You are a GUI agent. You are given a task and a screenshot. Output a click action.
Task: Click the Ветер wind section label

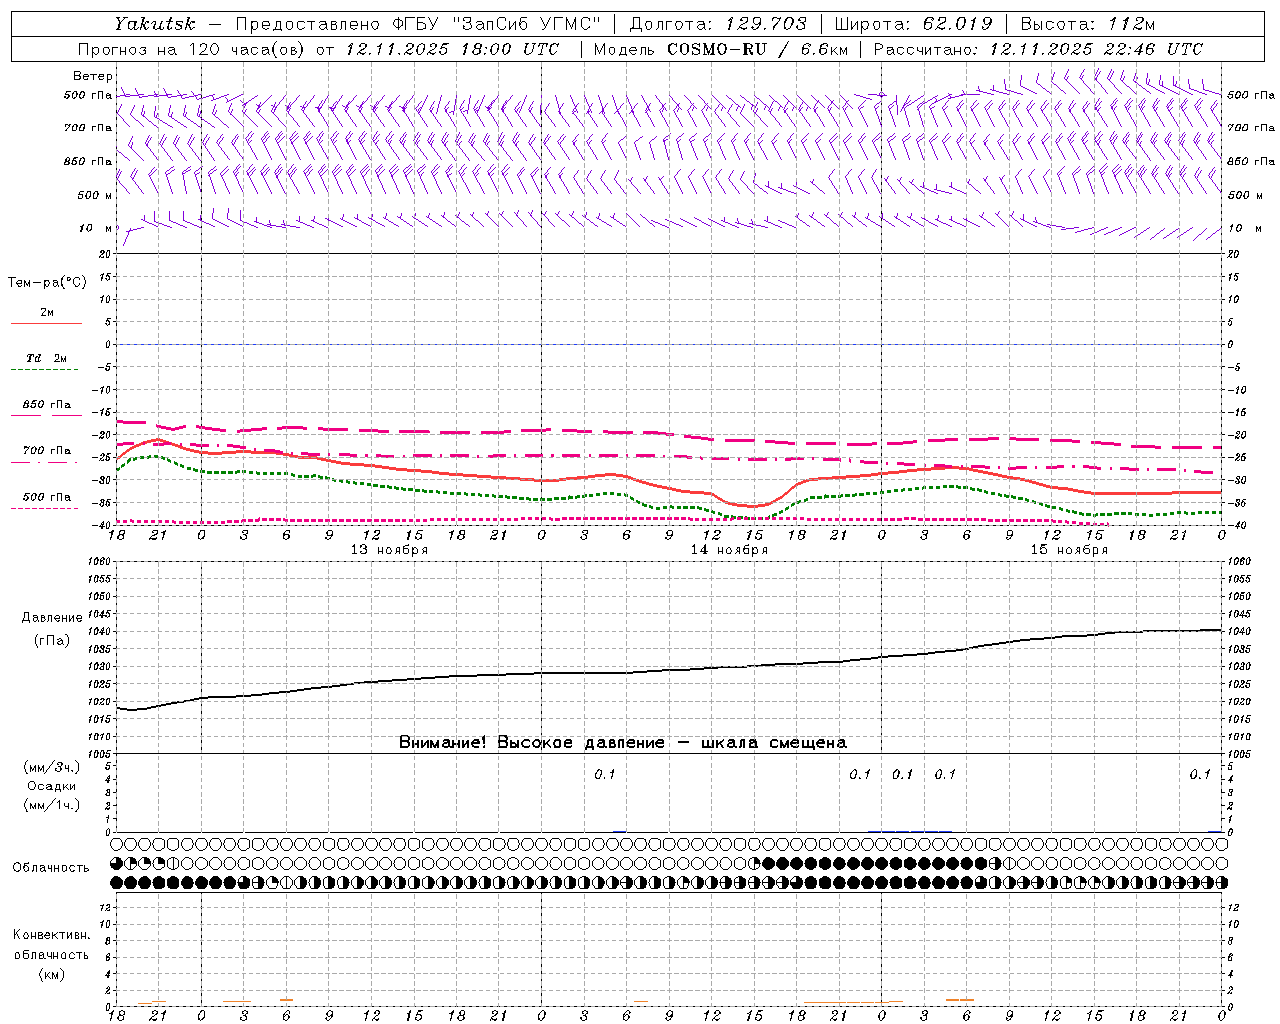click(x=93, y=76)
